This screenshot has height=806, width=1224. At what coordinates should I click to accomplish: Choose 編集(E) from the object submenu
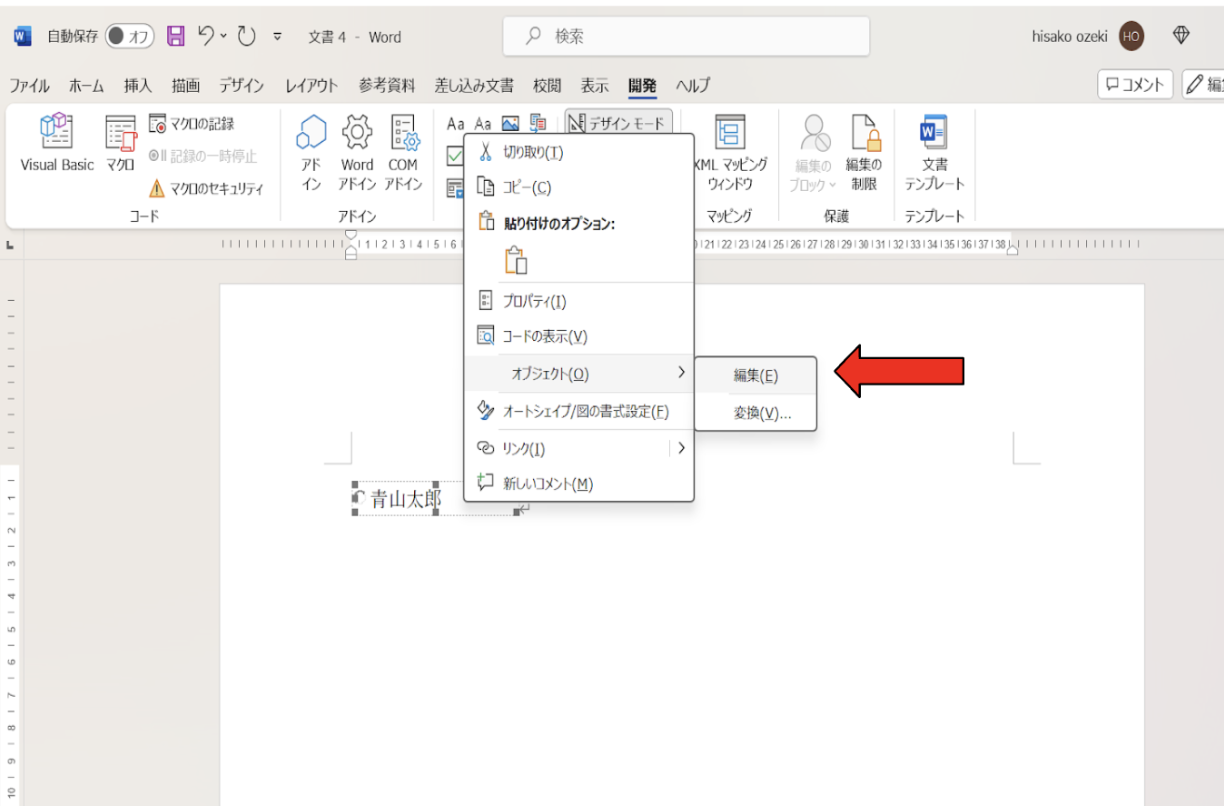[x=755, y=376]
